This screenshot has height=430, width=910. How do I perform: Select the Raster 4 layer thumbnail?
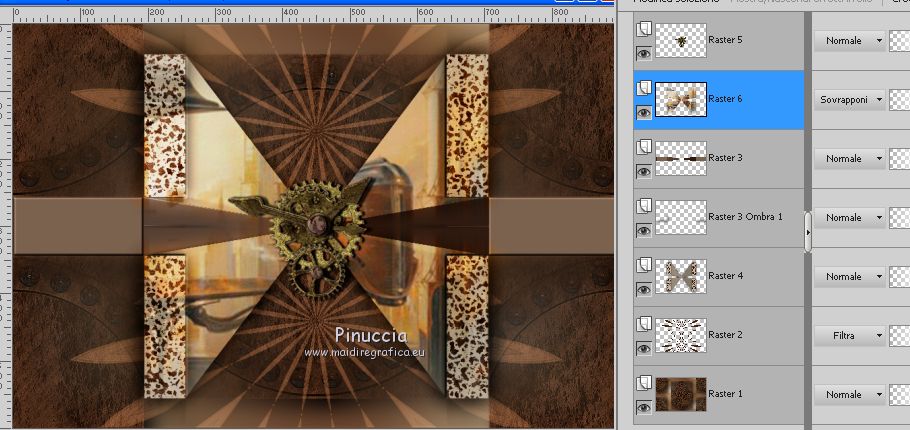coord(681,276)
